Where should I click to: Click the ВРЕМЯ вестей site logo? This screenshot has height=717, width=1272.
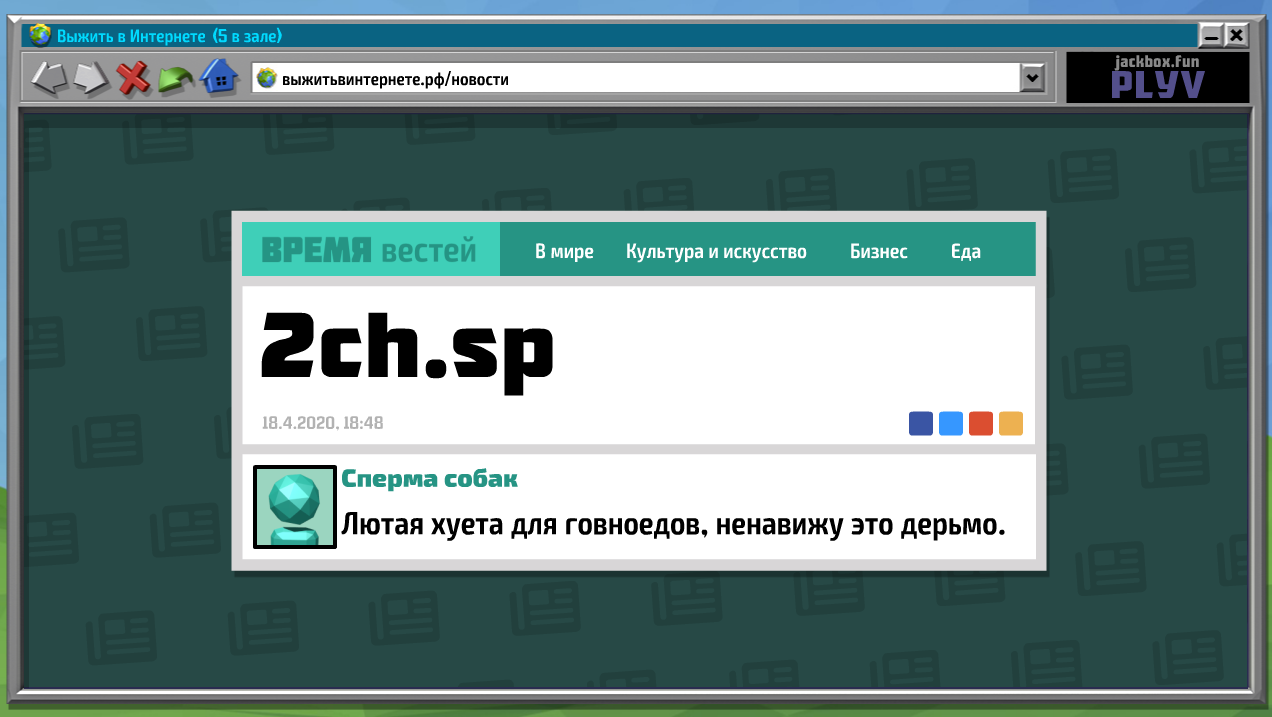[369, 250]
